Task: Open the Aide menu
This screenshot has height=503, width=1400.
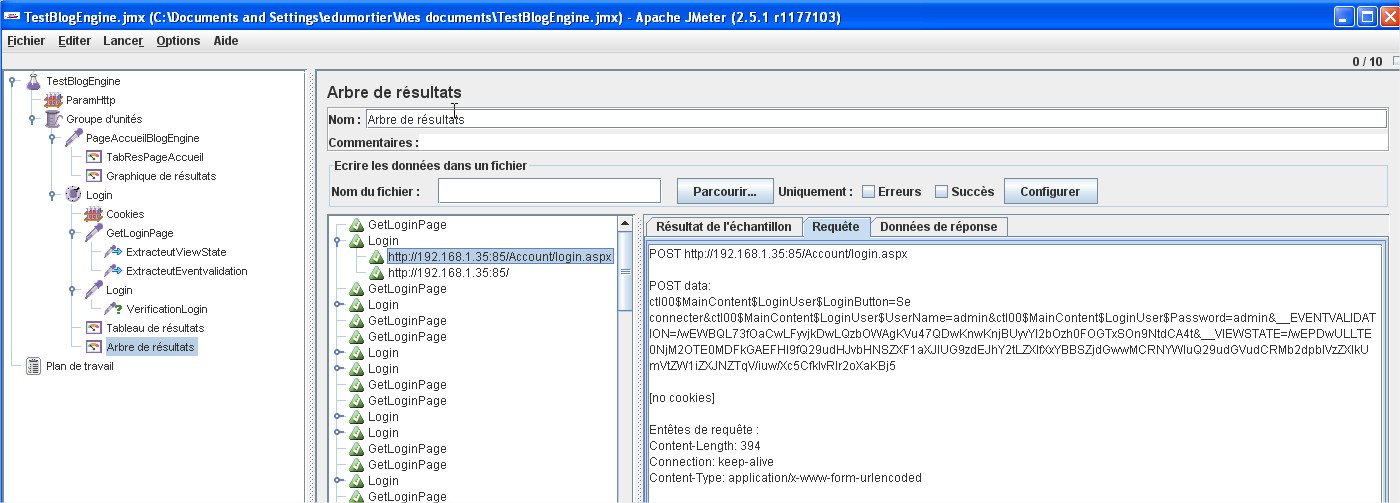Action: tap(226, 41)
